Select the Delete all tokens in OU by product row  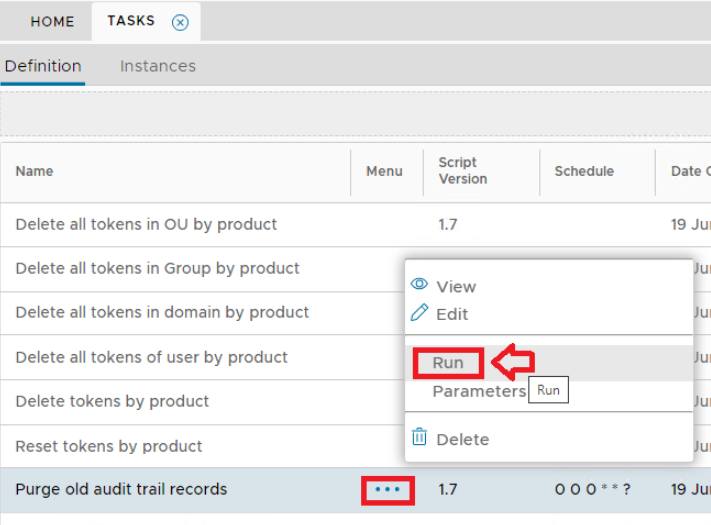click(146, 224)
